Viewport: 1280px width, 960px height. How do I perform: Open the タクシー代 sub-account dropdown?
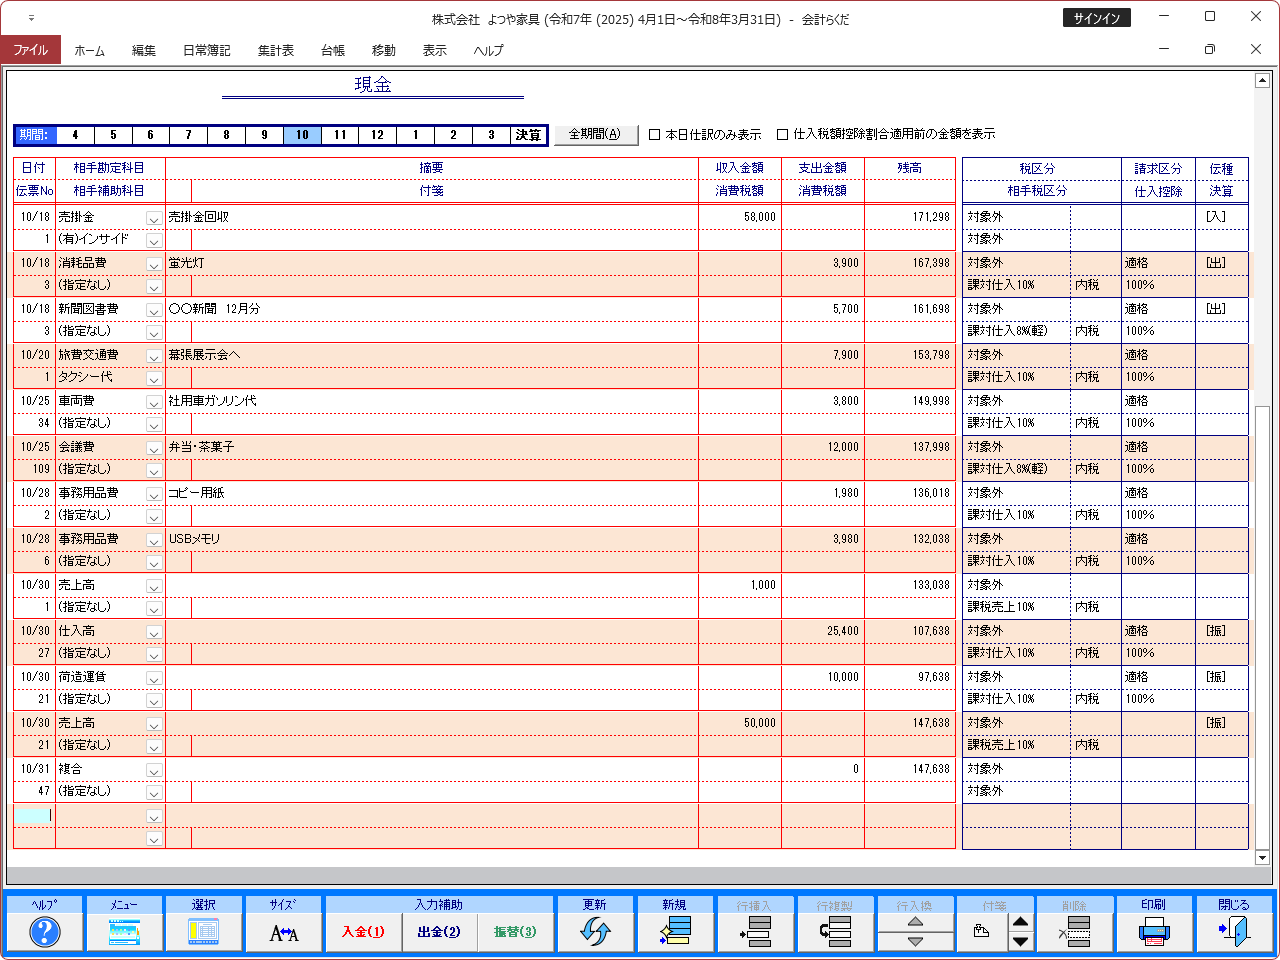point(154,379)
